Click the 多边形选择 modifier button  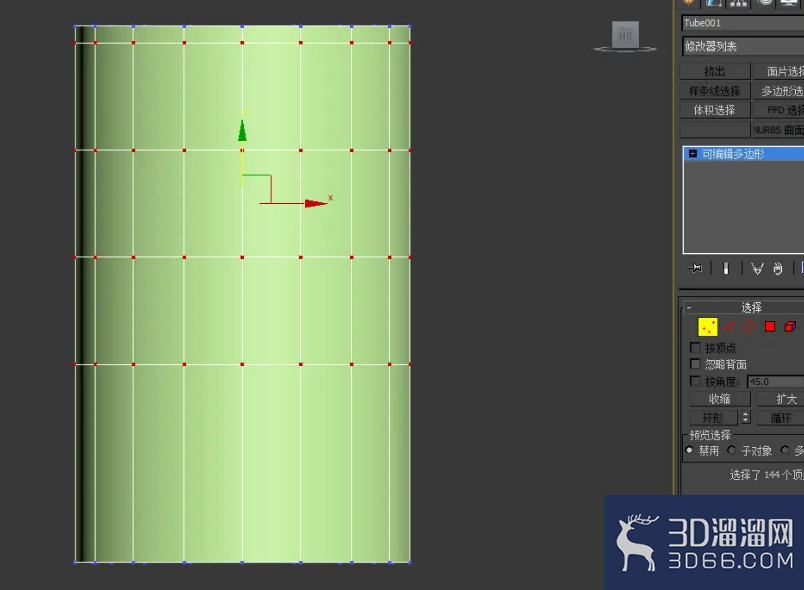778,91
